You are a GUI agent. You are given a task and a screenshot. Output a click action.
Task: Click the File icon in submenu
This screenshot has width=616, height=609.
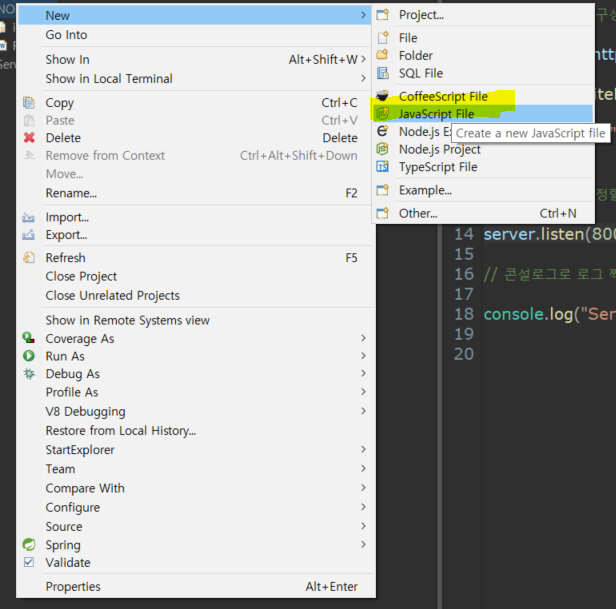383,38
